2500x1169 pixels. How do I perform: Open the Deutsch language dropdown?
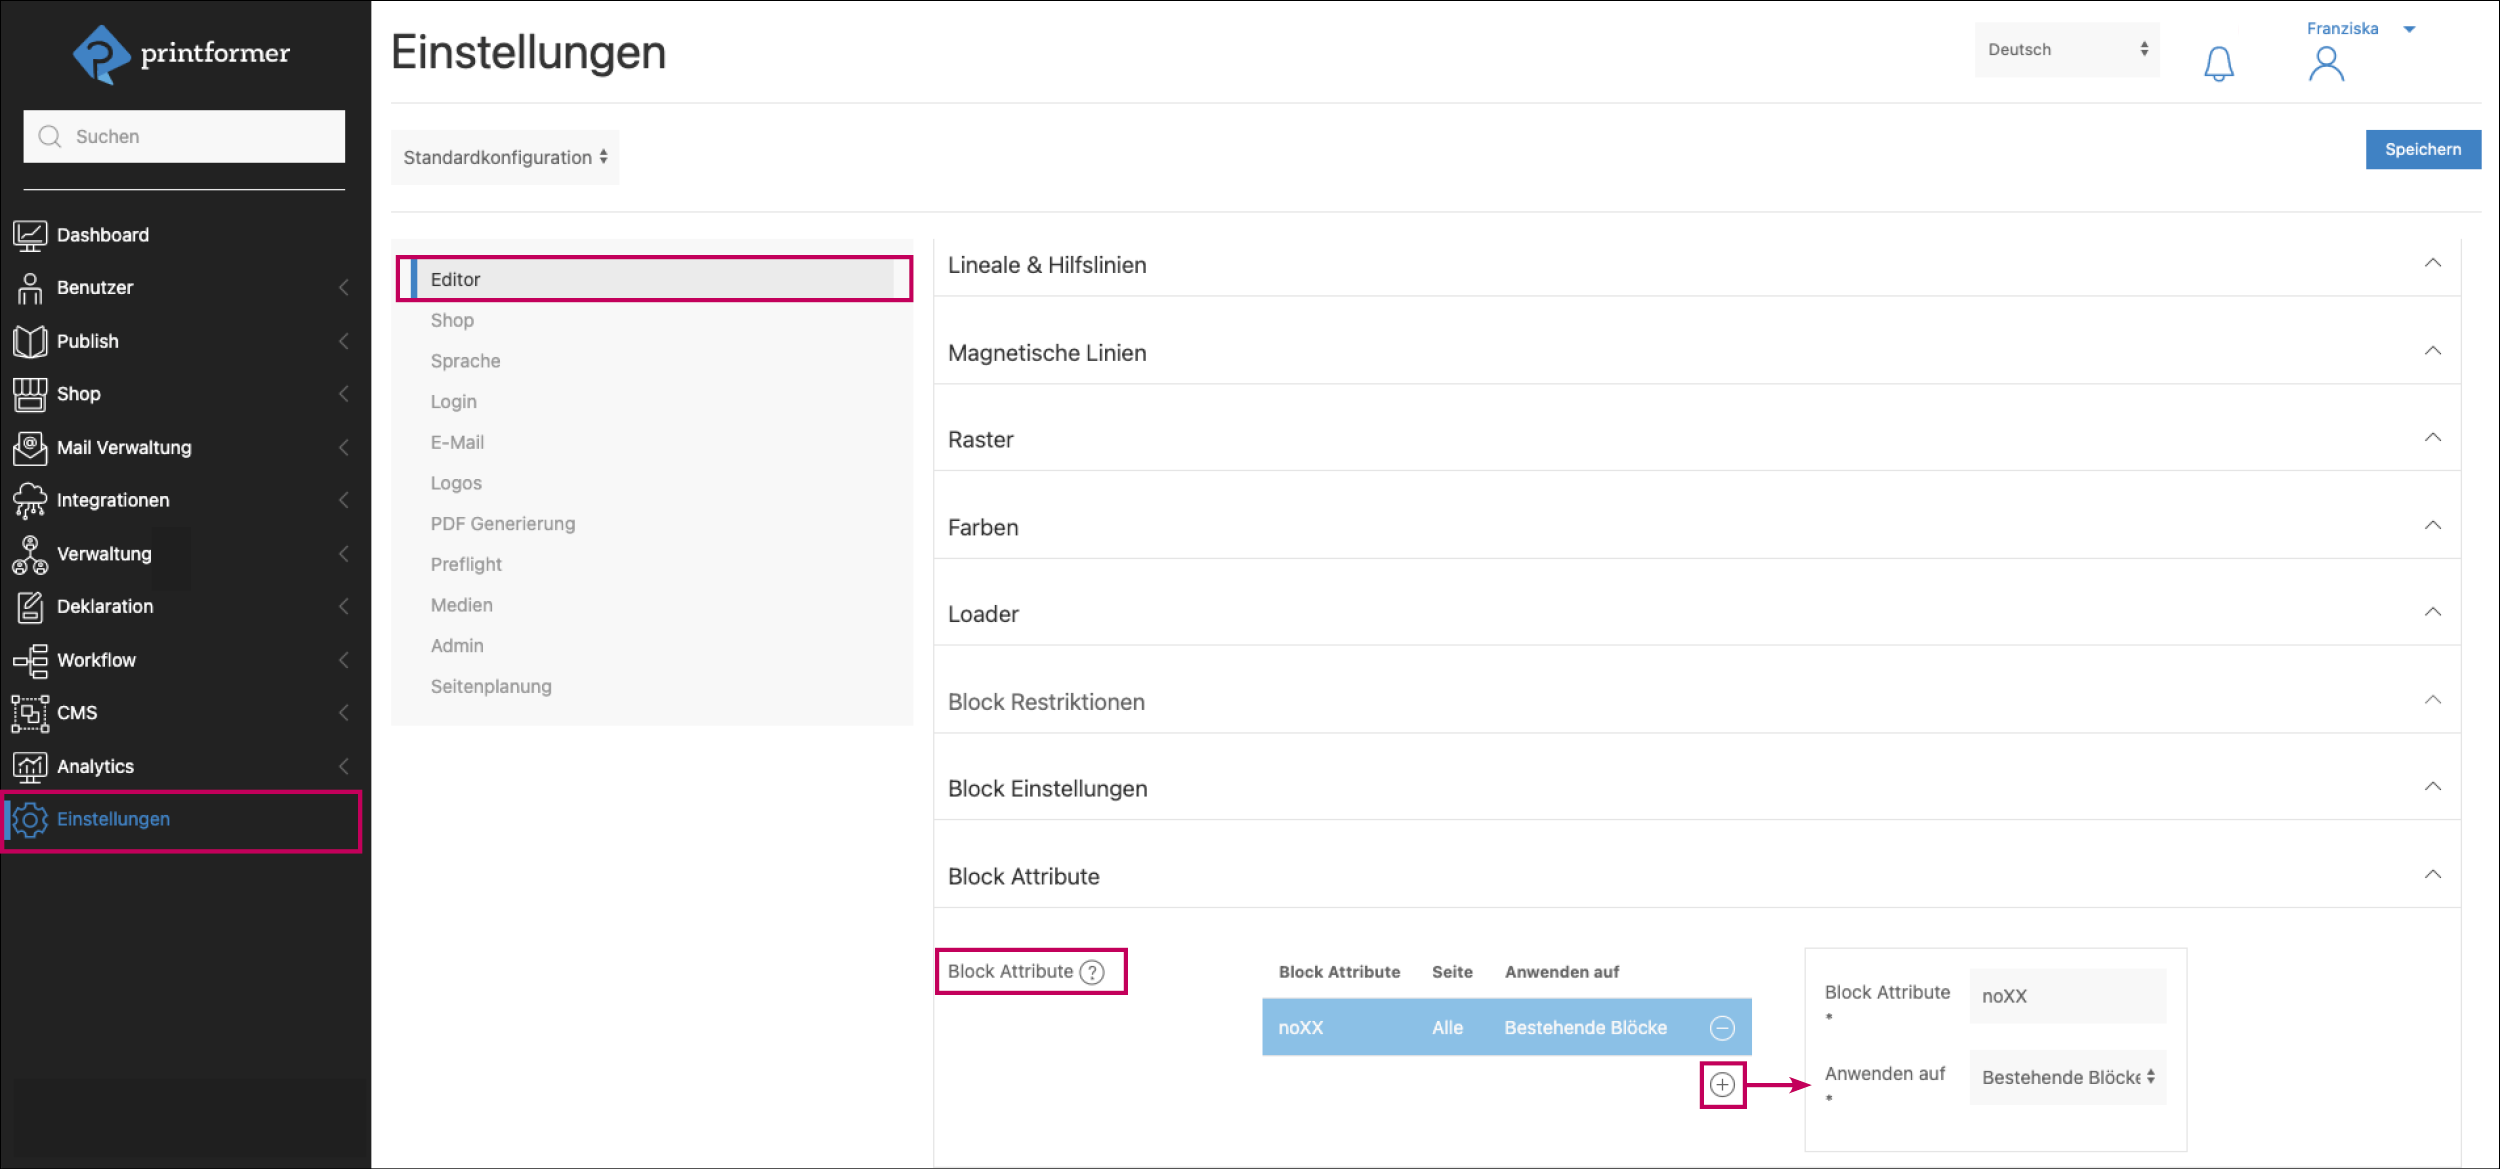point(2066,50)
